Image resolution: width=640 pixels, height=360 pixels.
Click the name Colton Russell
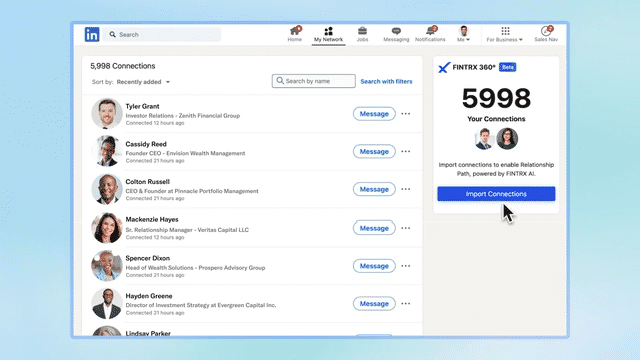(147, 182)
